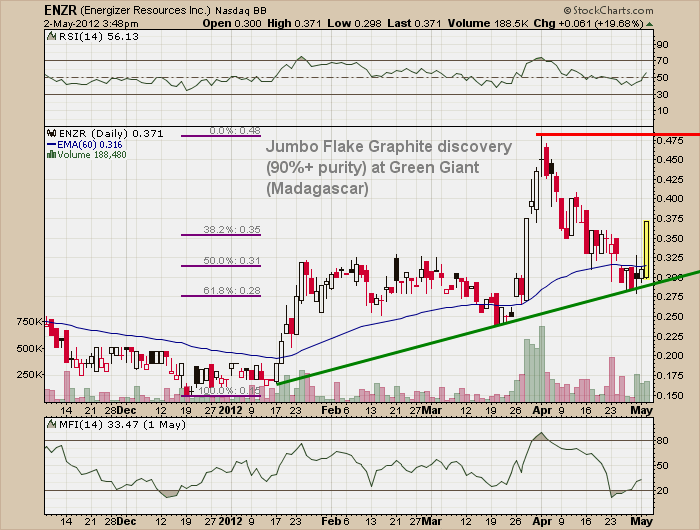Click the Volume 188,480 legend text
The width and height of the screenshot is (700, 530).
click(x=92, y=154)
